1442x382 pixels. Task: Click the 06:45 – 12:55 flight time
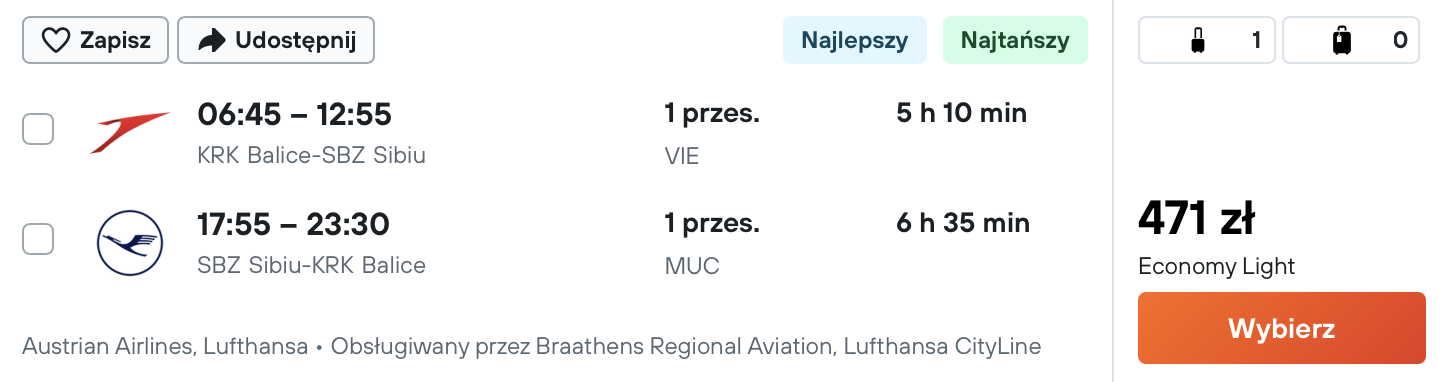[294, 115]
